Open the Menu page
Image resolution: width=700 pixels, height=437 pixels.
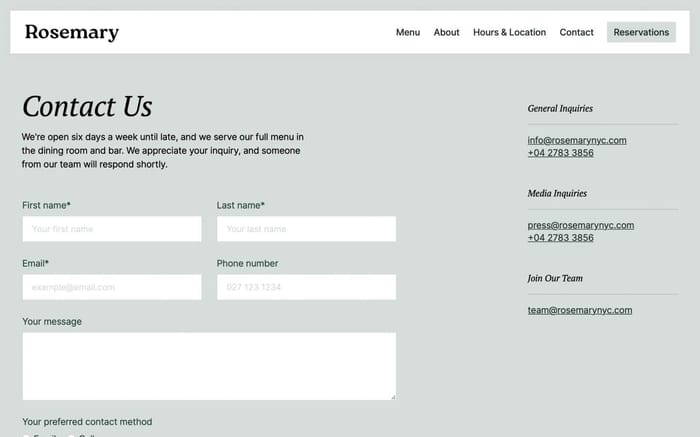tap(408, 32)
